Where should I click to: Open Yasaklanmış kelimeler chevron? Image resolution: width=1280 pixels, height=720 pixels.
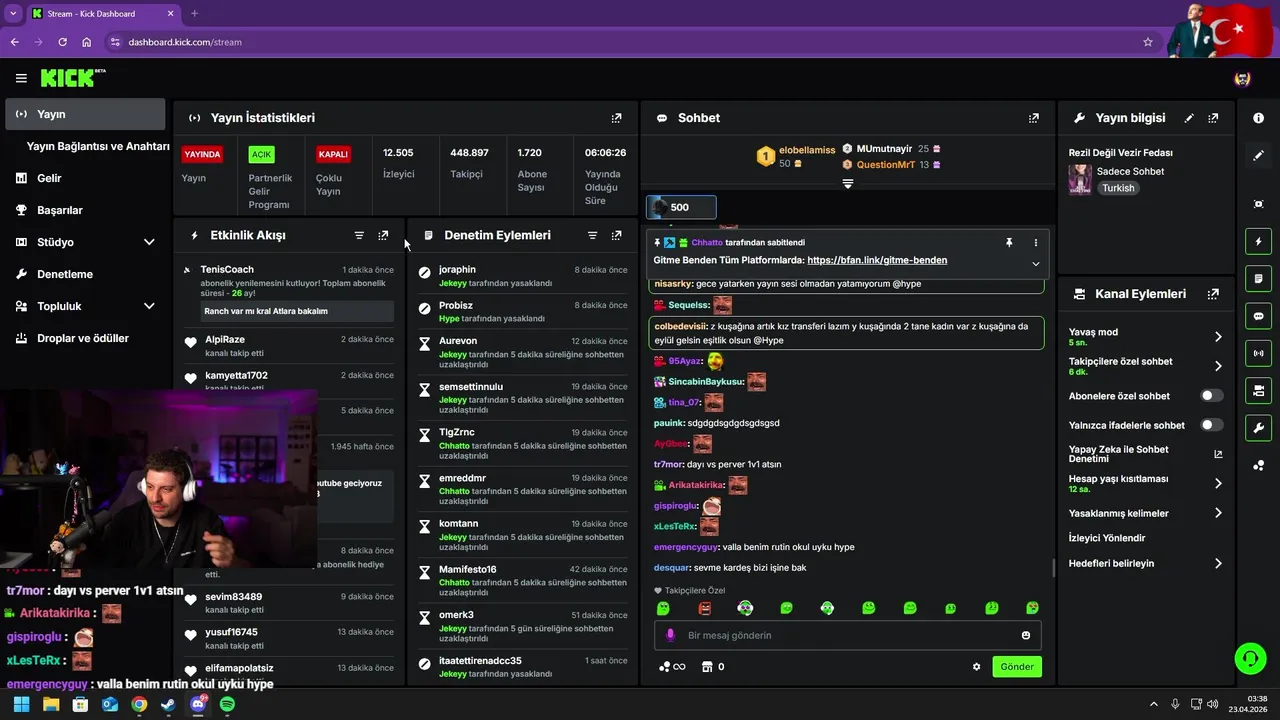(x=1218, y=513)
